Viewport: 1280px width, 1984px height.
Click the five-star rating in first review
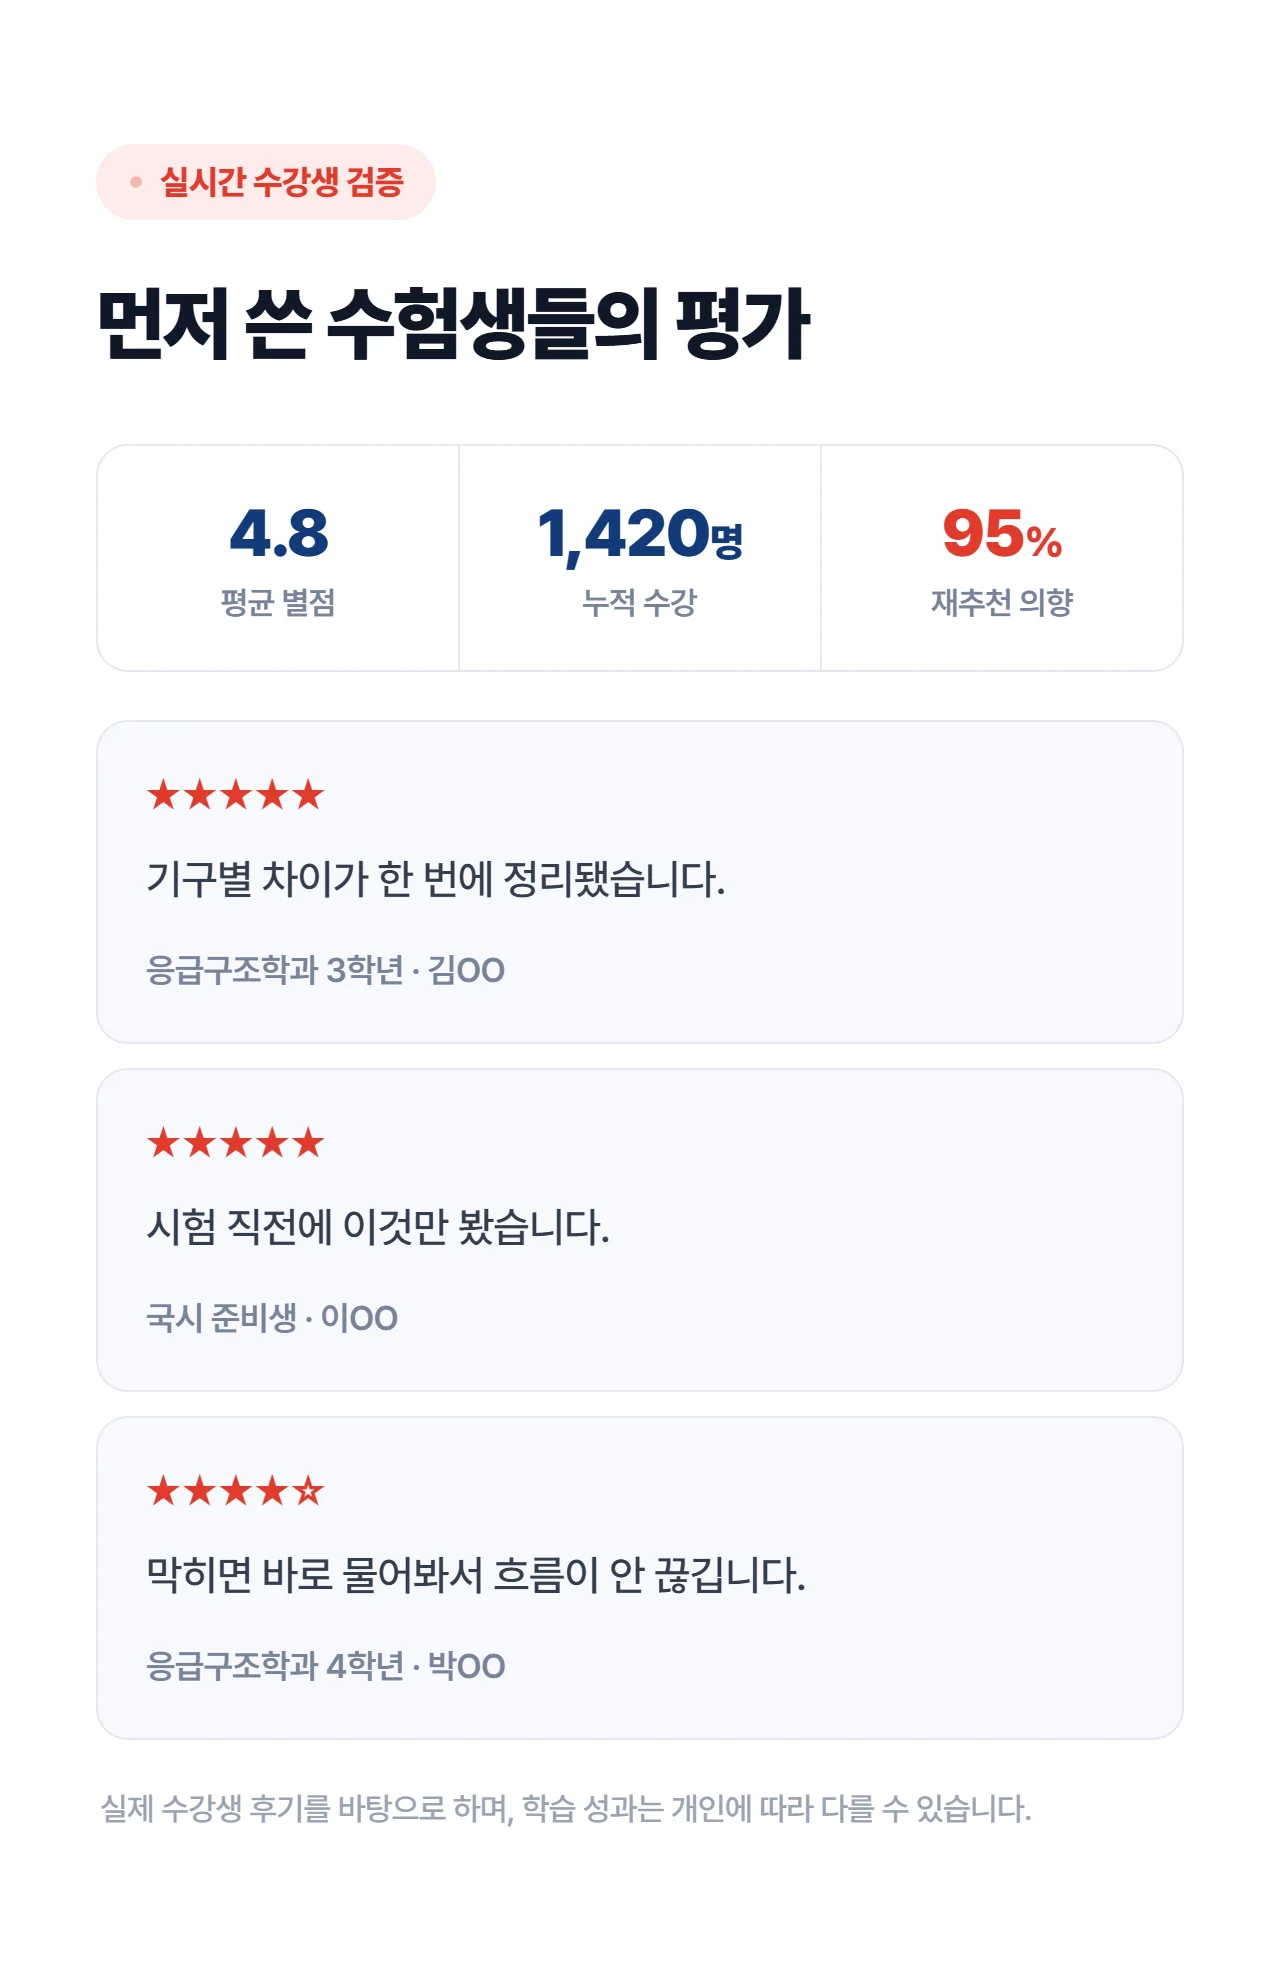click(x=236, y=795)
